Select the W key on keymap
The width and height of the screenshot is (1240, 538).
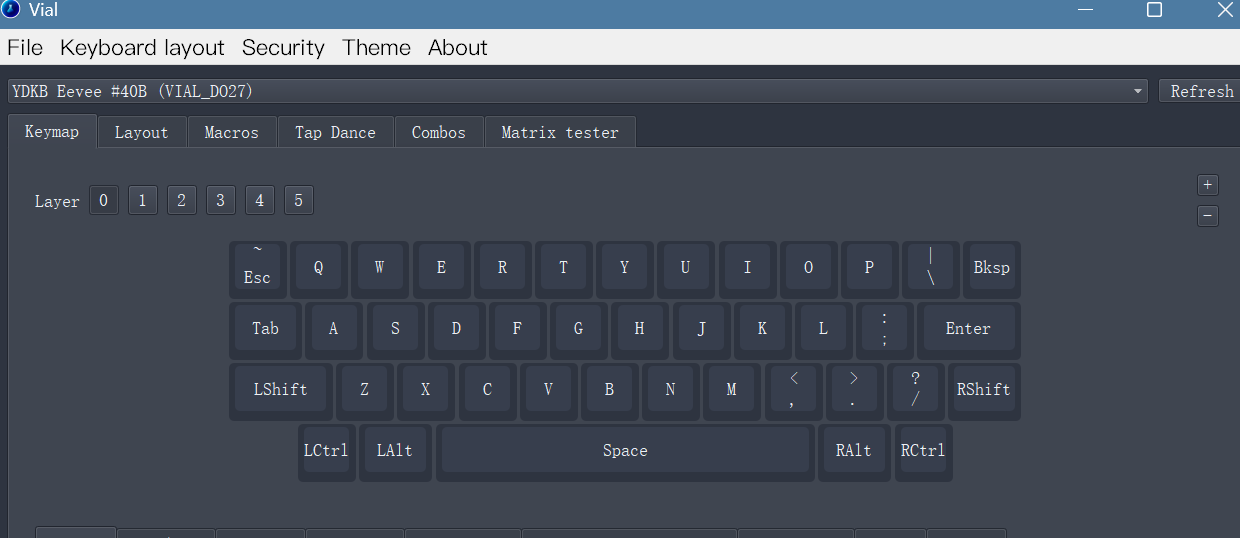coord(380,269)
